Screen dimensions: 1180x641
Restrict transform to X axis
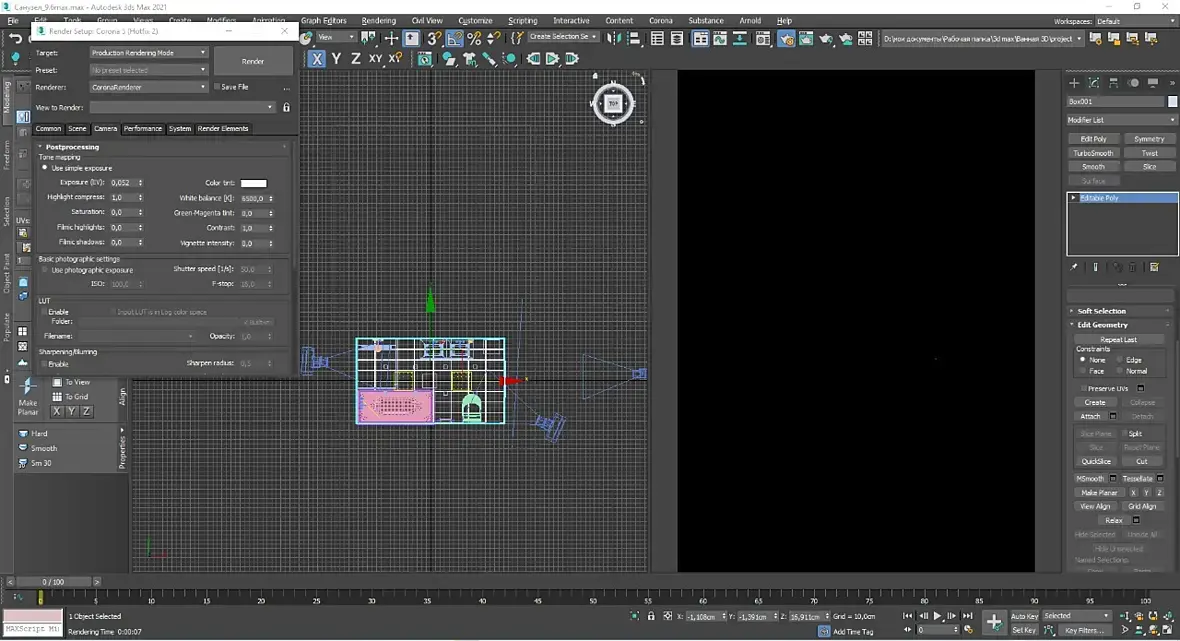[317, 59]
